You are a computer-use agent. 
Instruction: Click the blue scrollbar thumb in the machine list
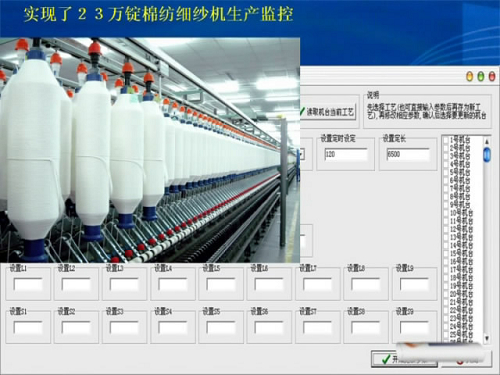487,155
